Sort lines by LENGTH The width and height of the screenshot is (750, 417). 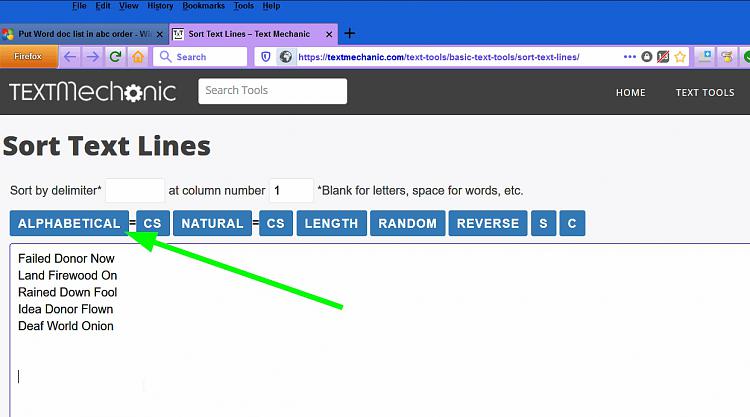pyautogui.click(x=331, y=223)
